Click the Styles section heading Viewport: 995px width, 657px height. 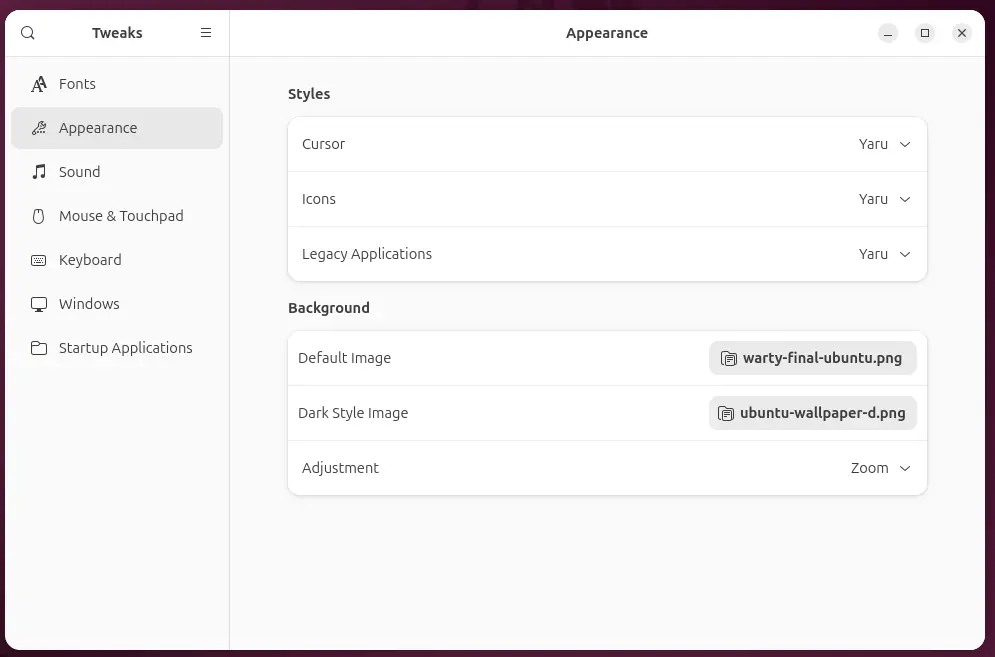click(309, 94)
